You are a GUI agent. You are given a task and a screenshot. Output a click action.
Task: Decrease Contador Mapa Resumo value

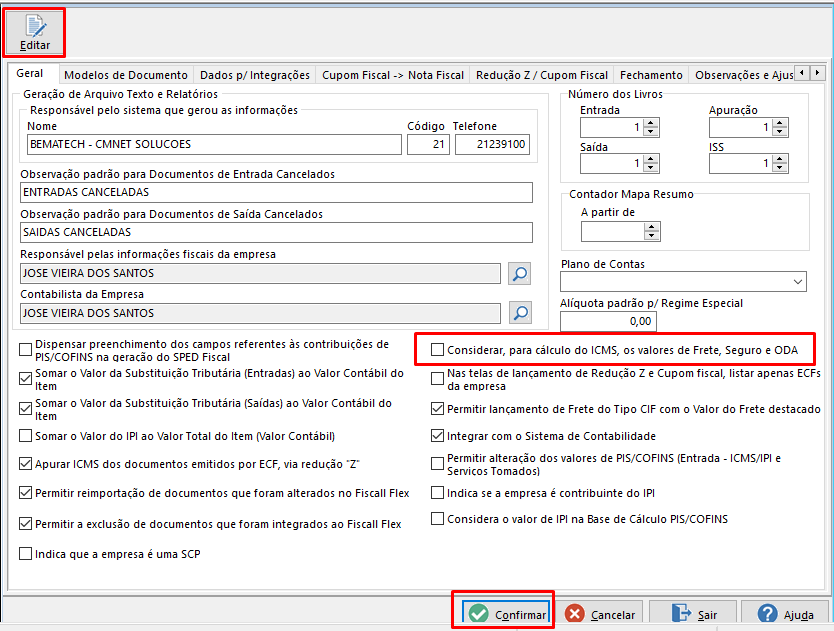[652, 236]
